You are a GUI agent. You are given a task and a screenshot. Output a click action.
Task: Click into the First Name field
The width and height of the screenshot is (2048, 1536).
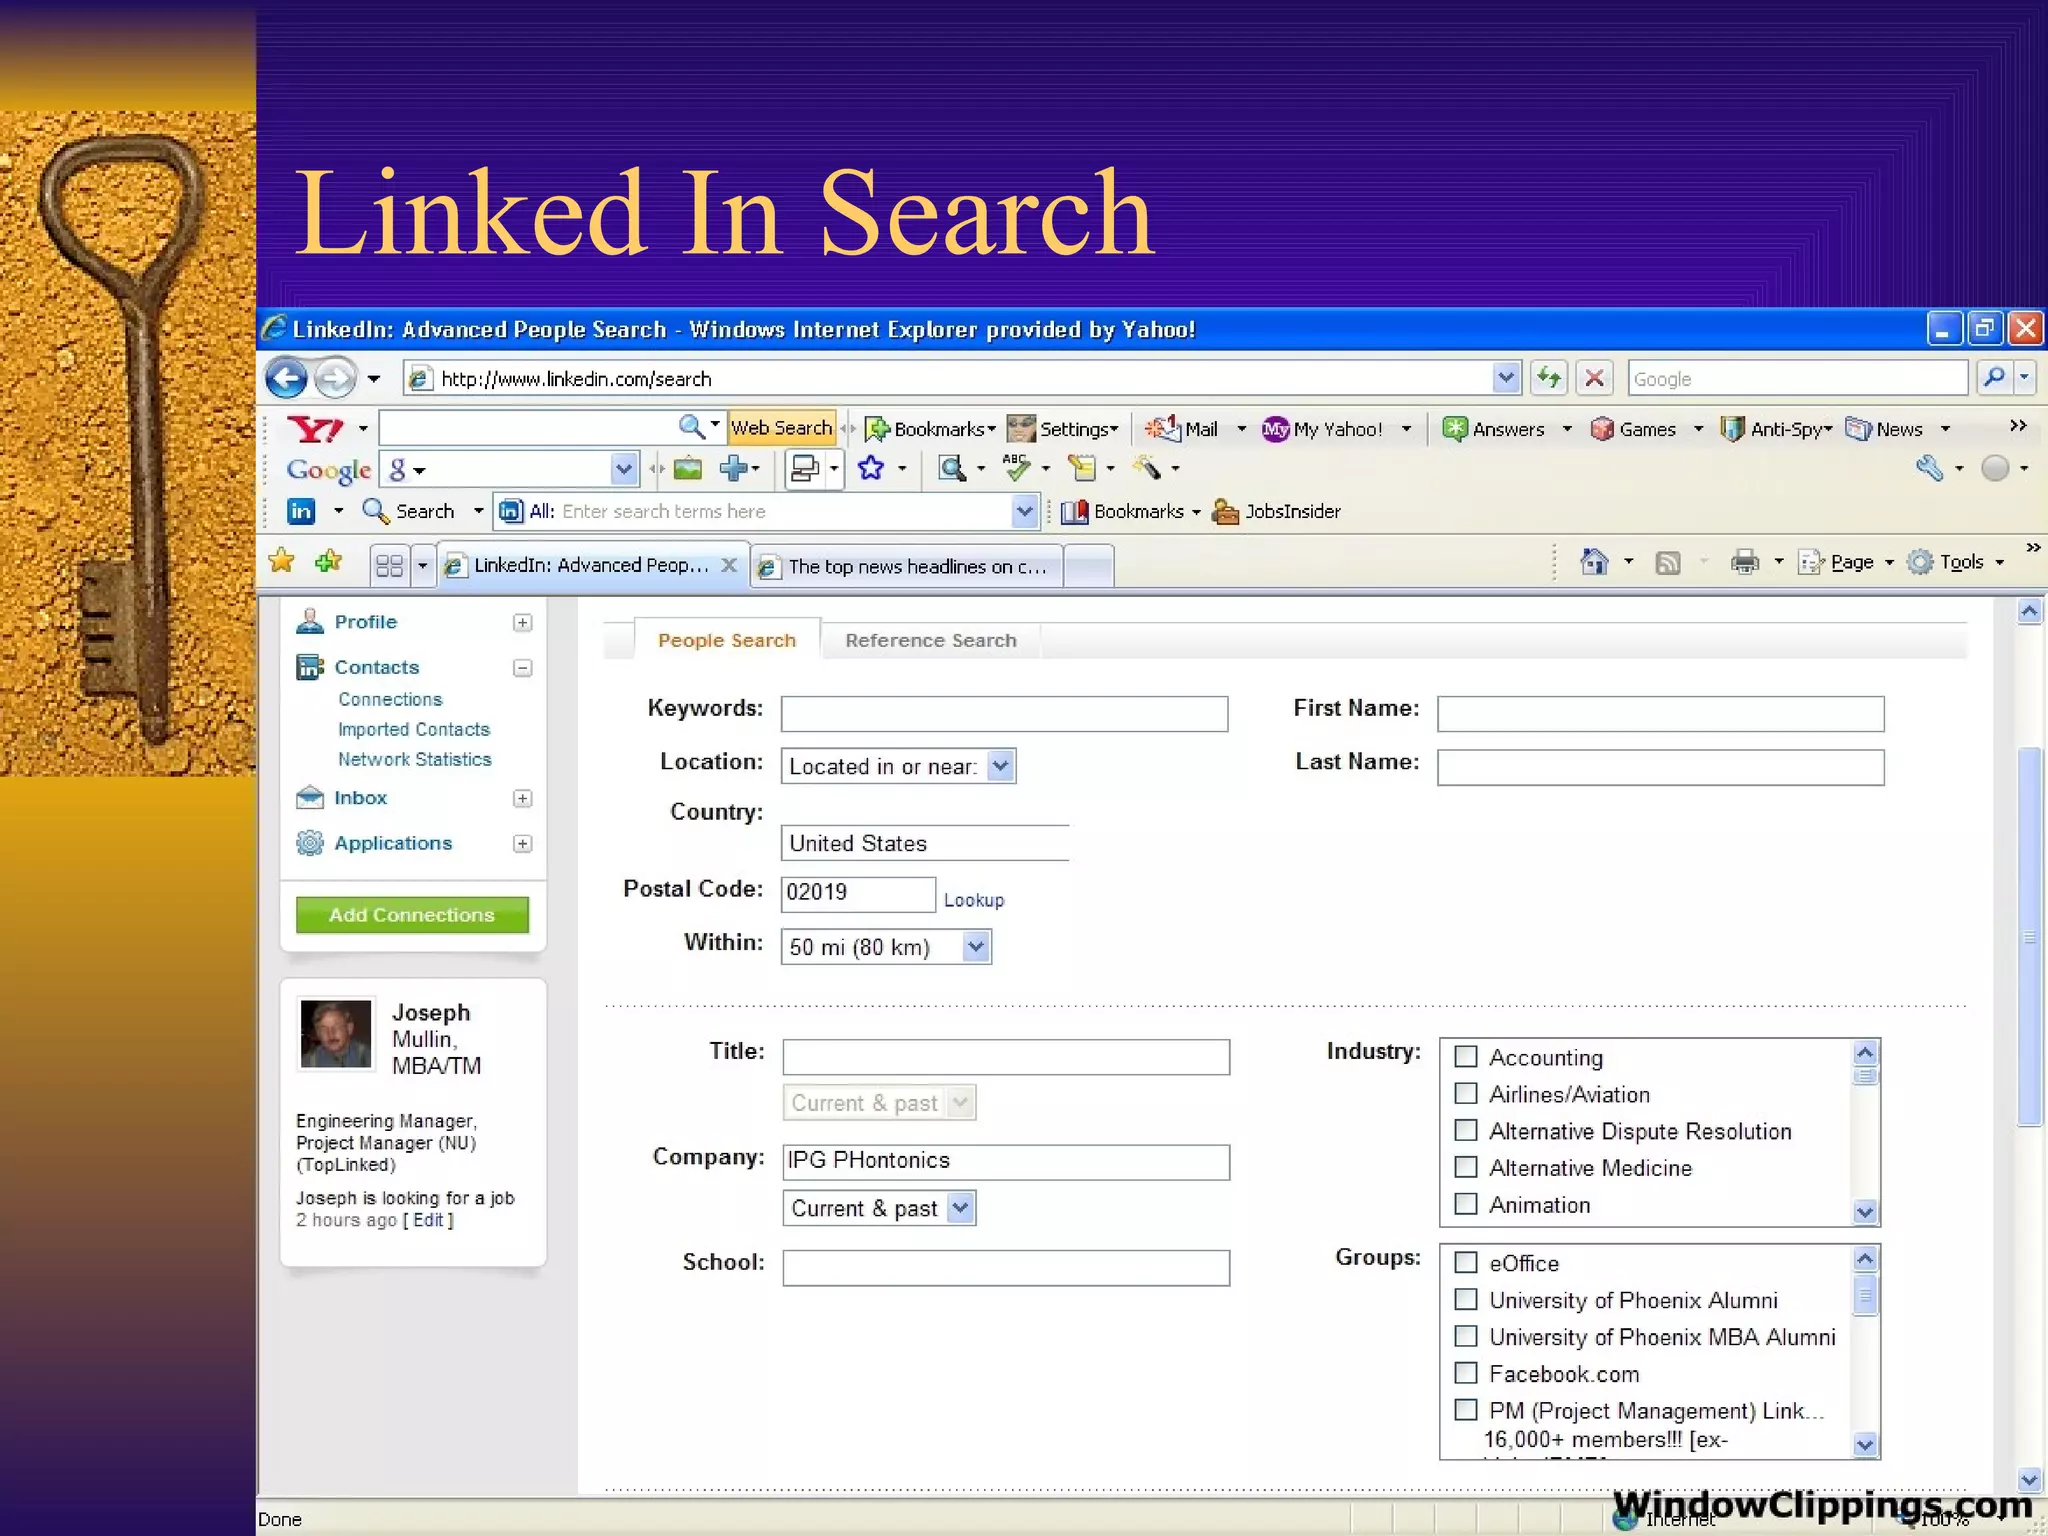(1660, 714)
